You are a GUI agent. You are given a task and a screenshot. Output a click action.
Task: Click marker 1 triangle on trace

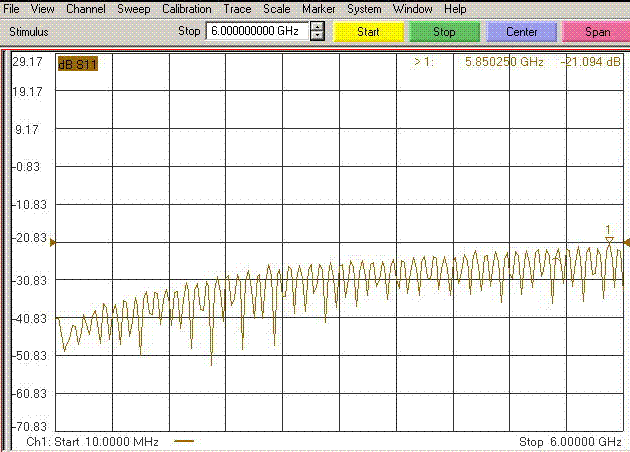609,240
